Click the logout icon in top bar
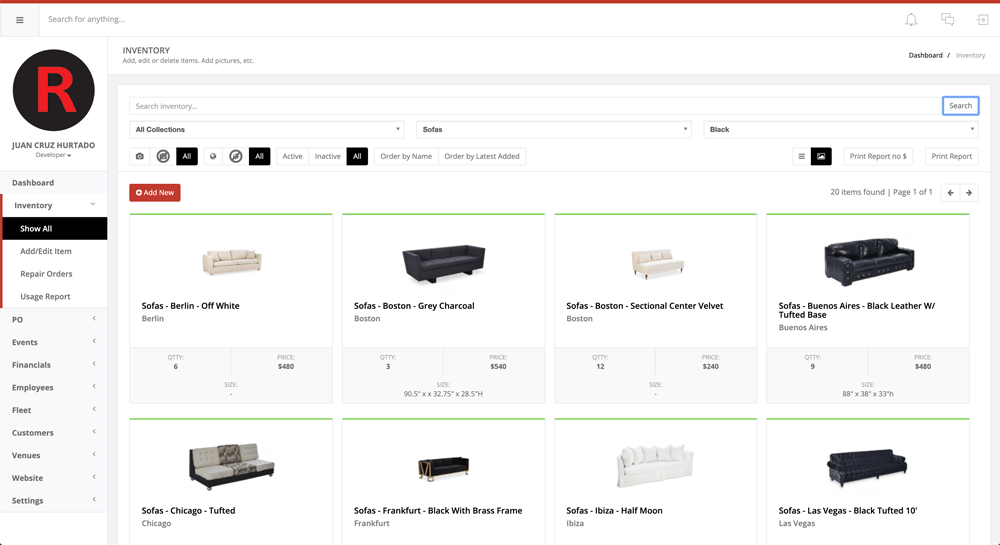 [x=982, y=20]
